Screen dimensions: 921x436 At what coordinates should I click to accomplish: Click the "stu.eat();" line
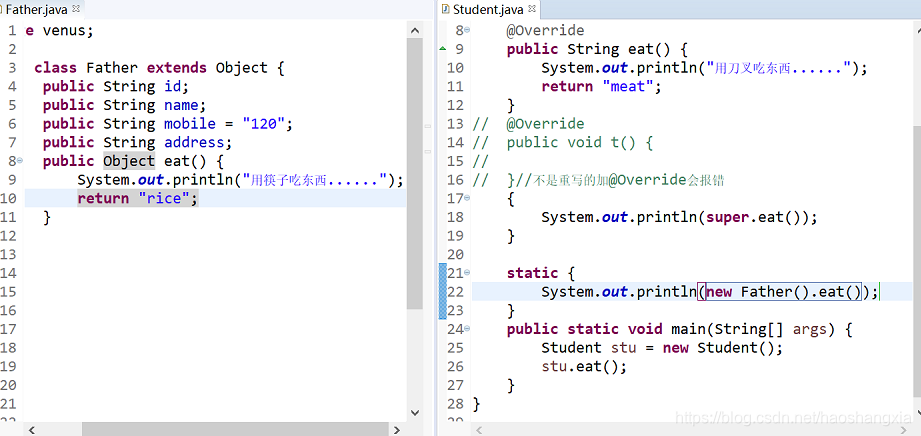coord(584,367)
